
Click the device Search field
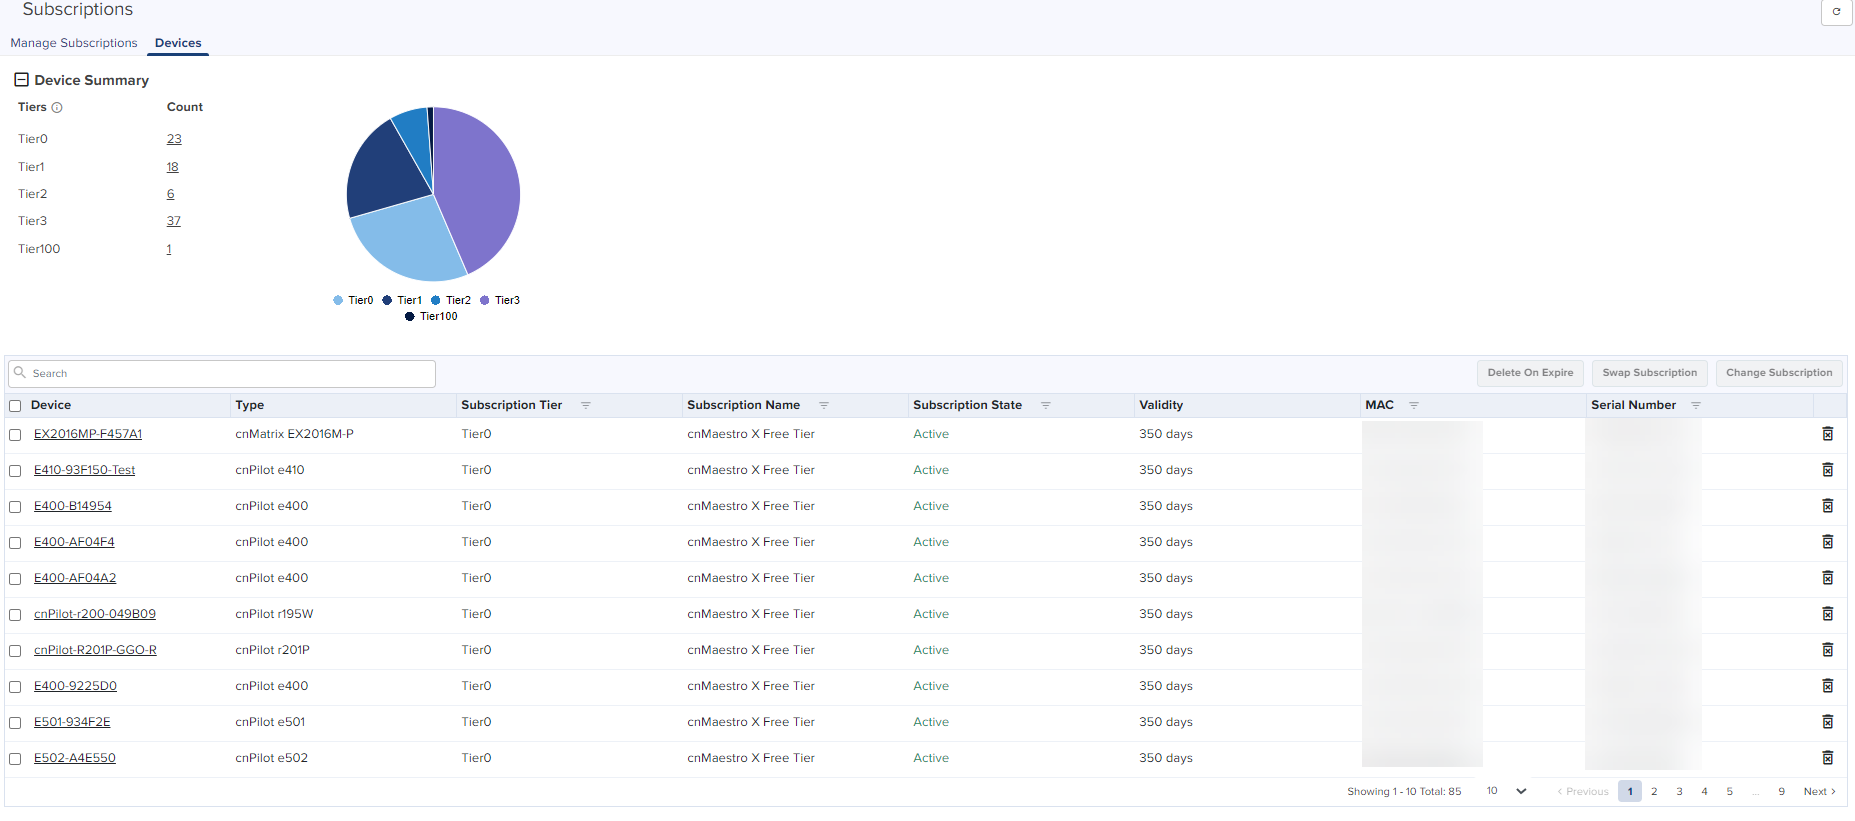222,374
